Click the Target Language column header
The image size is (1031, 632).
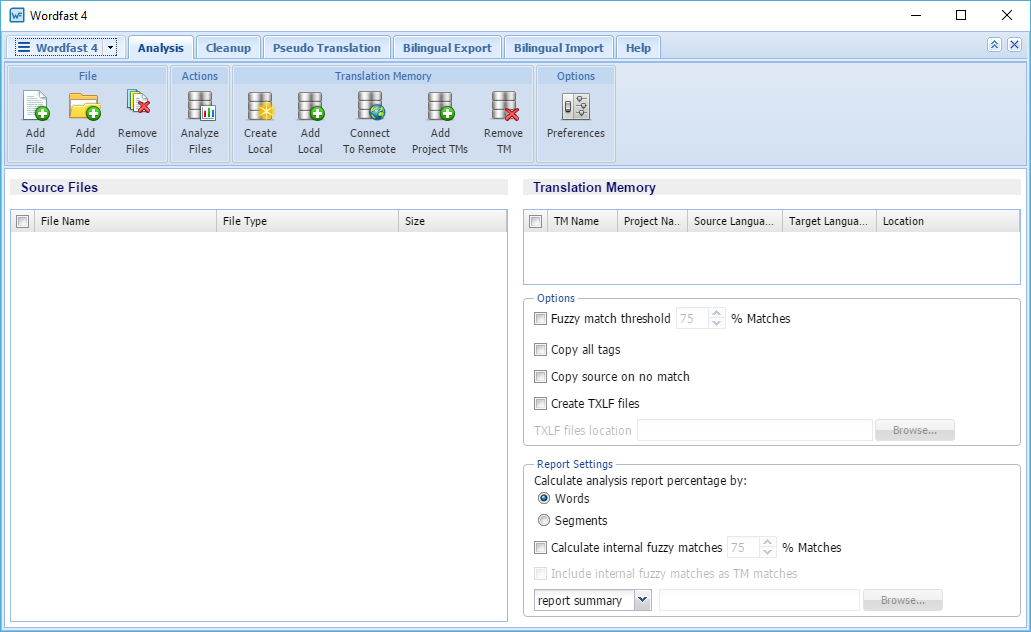pyautogui.click(x=829, y=222)
